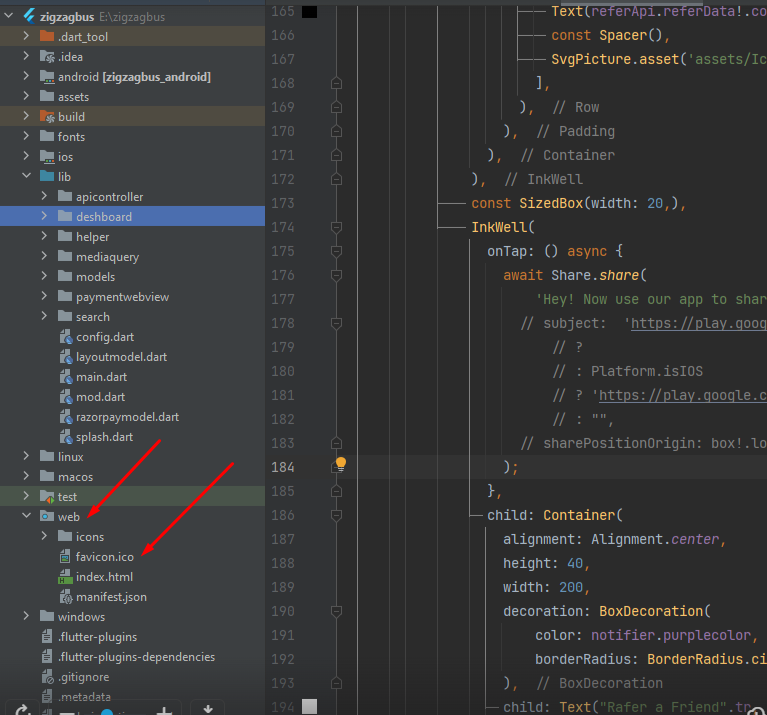Screen dimensions: 767x715
Task: Select the deshboard folder in tree
Action: [x=103, y=217]
